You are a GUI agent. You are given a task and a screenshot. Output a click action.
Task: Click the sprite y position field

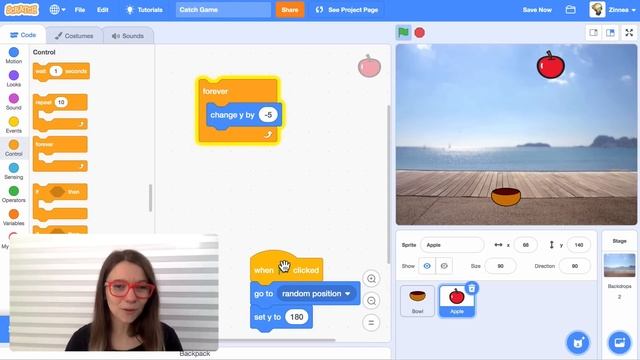[578, 245]
